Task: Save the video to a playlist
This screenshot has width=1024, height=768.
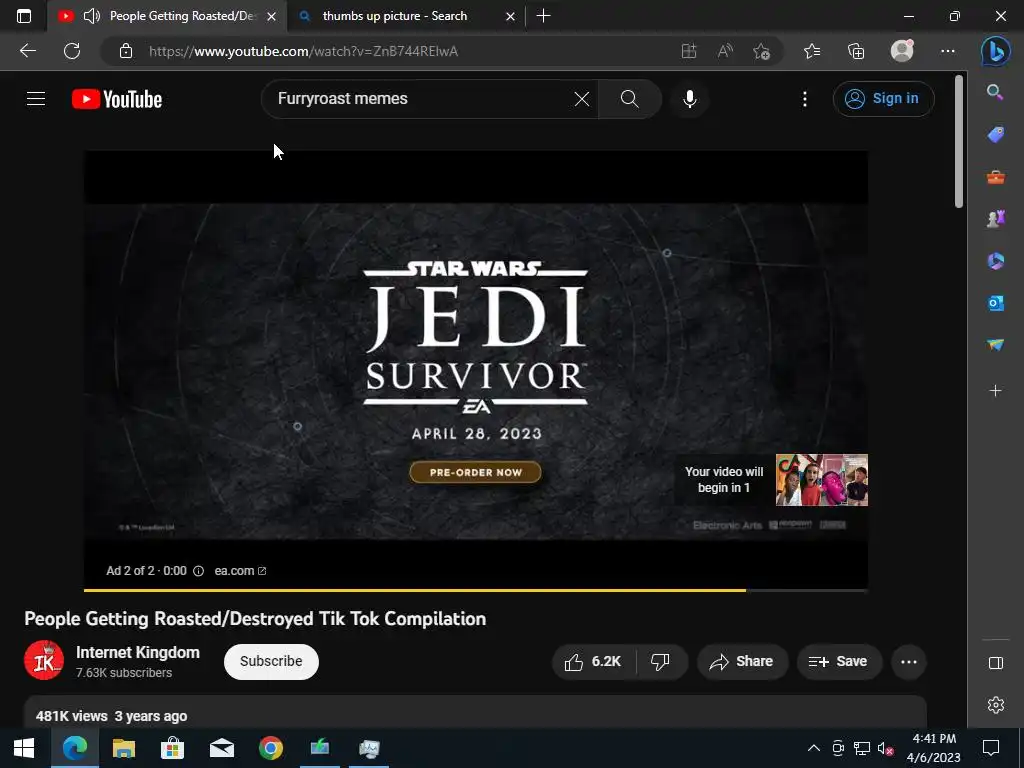Action: coord(839,662)
